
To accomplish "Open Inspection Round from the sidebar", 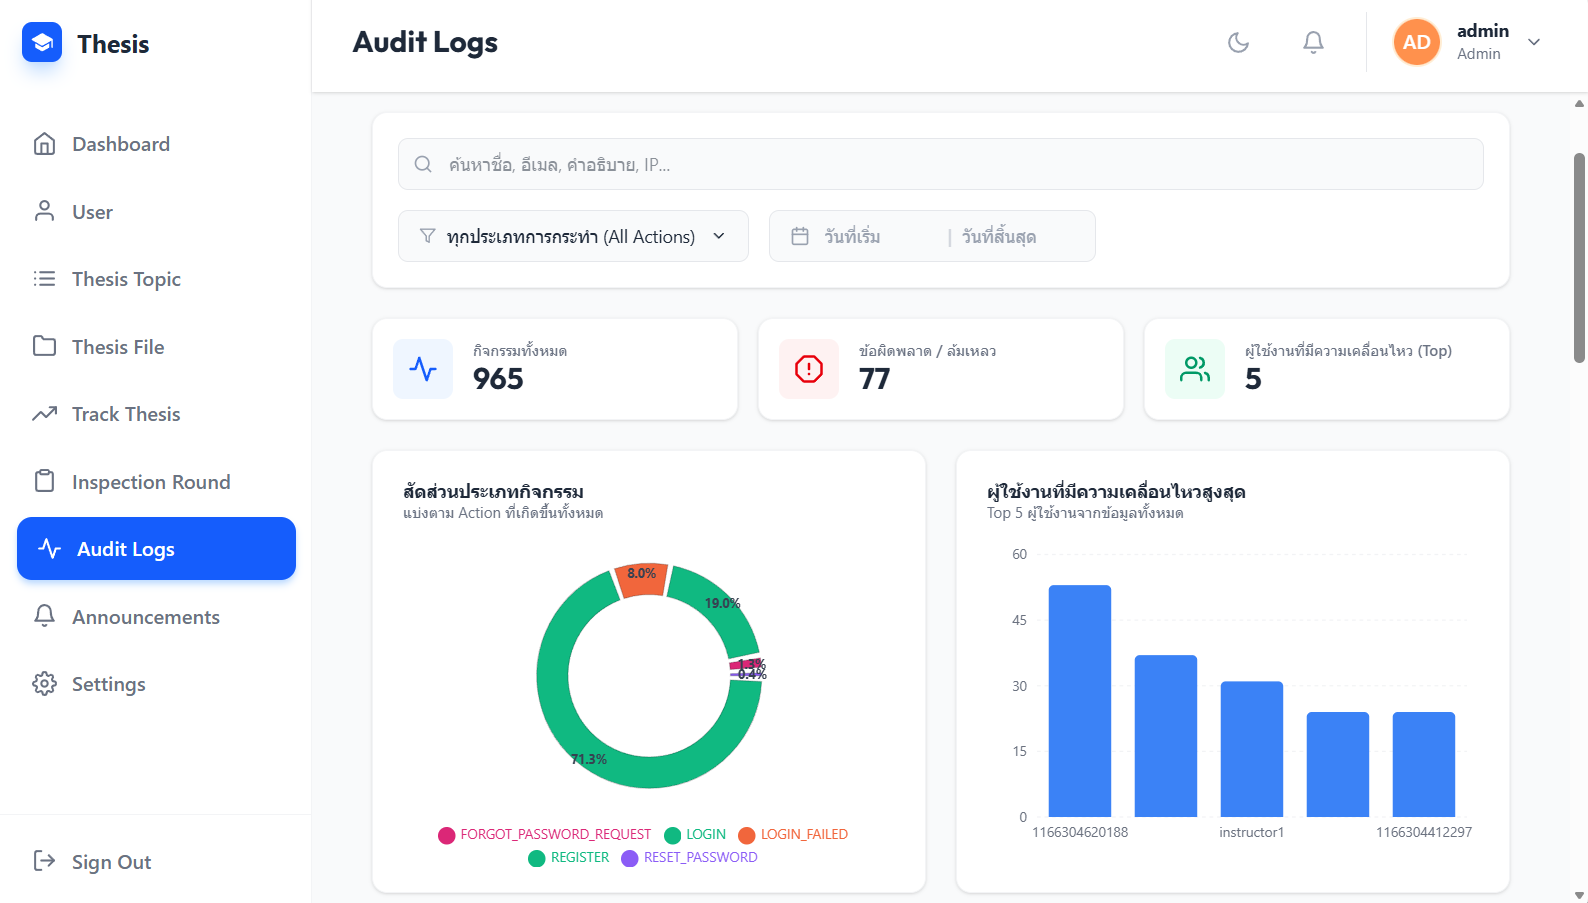I will pyautogui.click(x=150, y=482).
